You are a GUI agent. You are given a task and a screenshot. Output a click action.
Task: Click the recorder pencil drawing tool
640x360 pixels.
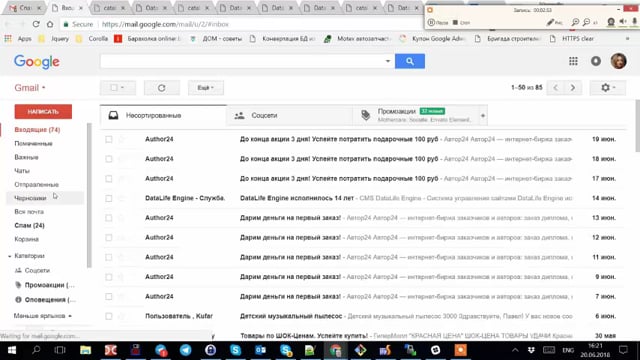554,22
